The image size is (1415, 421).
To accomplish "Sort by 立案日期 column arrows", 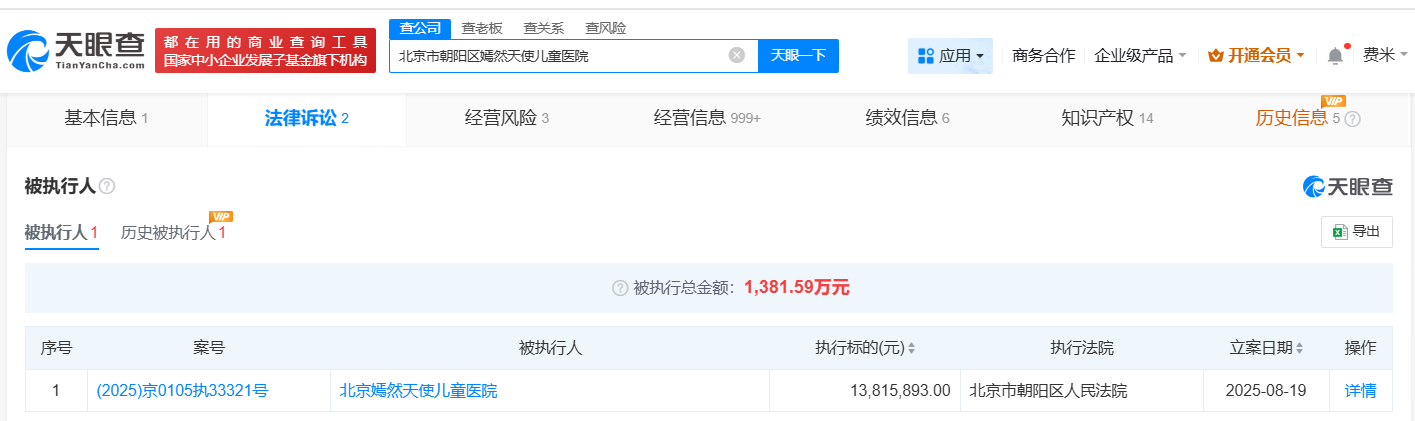I will coord(1299,349).
